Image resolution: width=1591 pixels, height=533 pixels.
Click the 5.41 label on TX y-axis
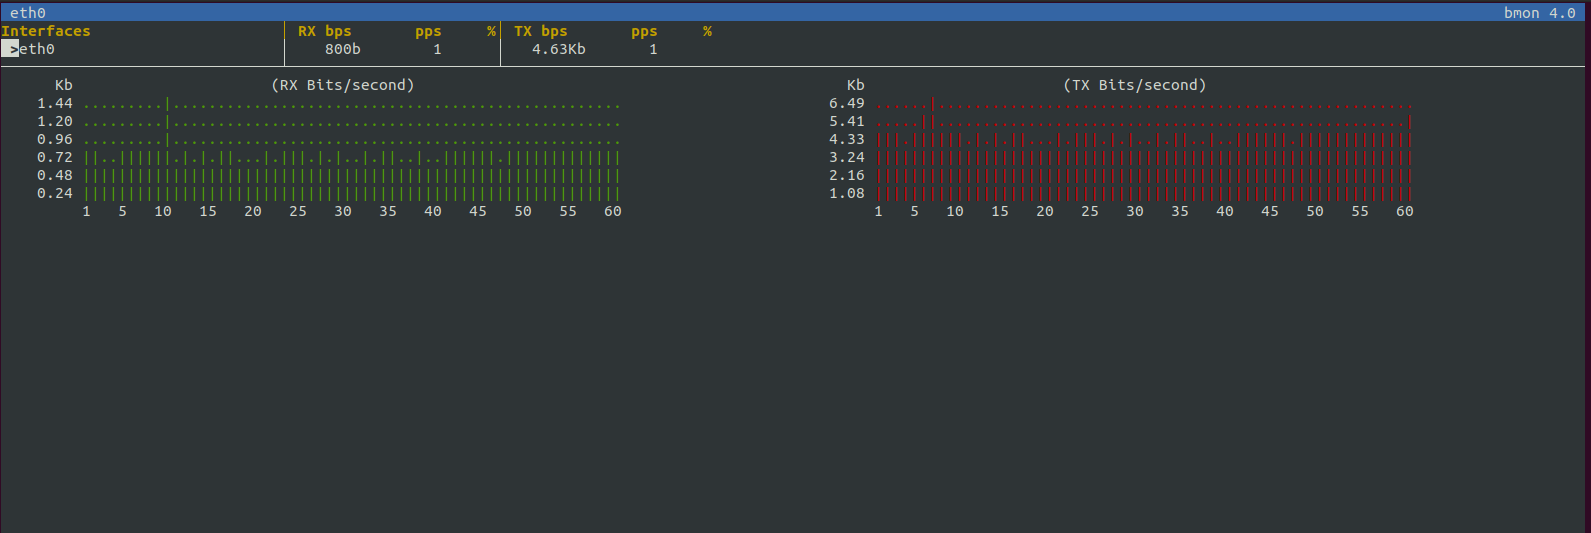point(847,121)
